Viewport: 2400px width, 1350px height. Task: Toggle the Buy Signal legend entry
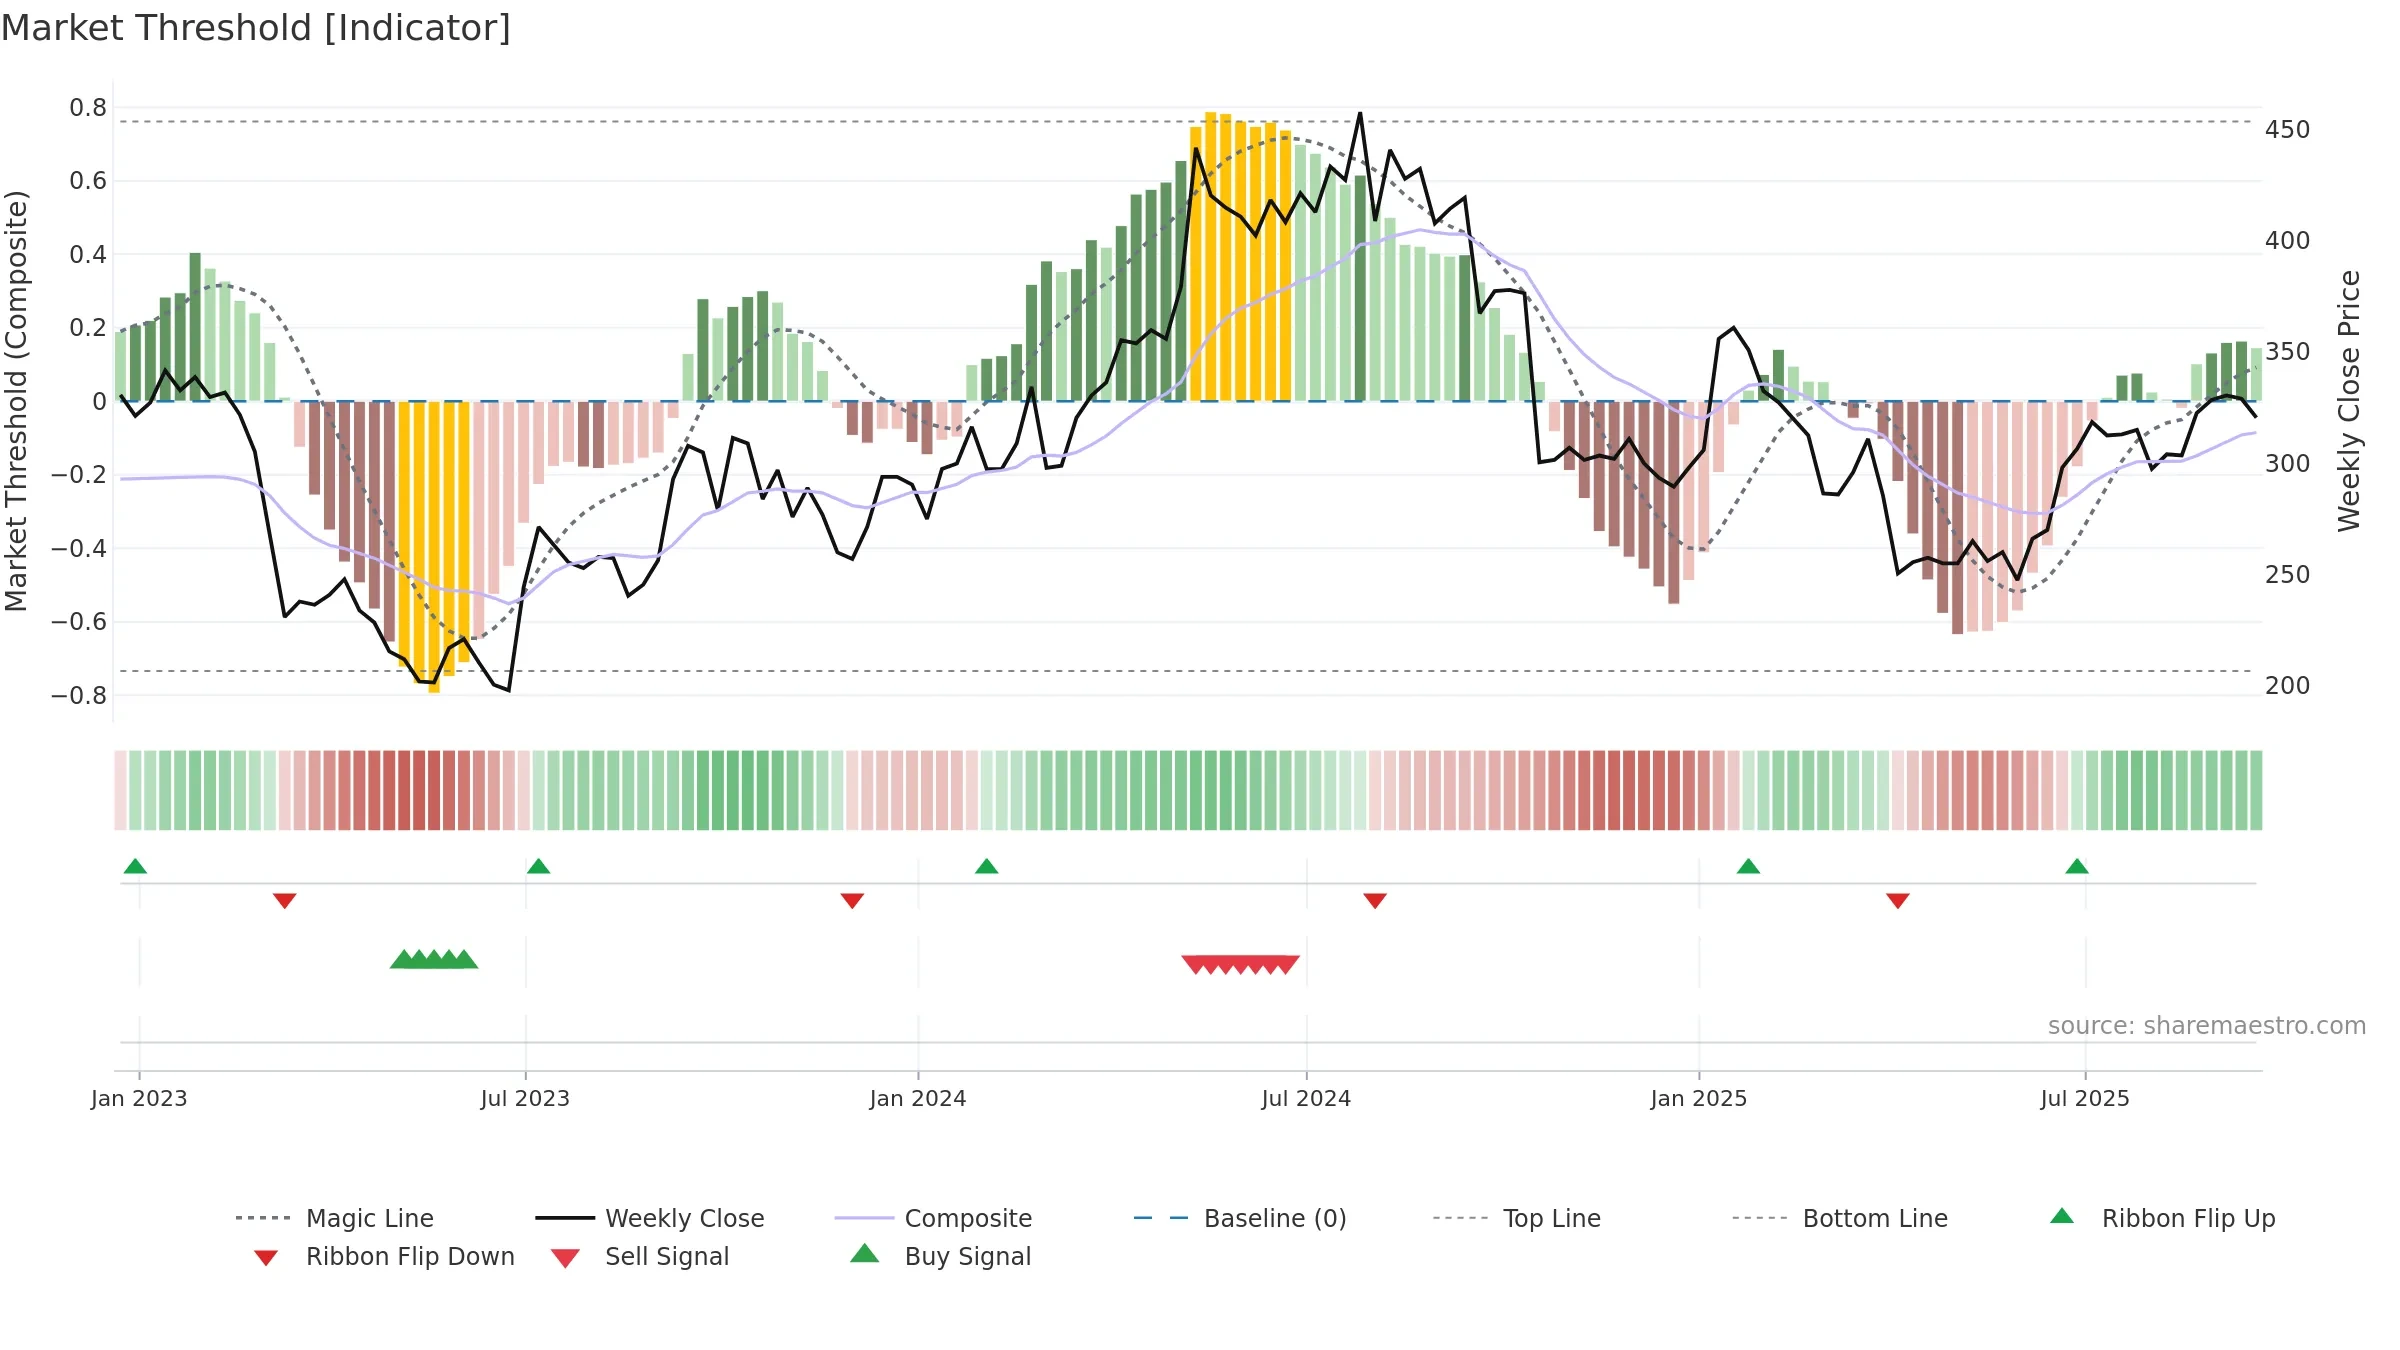(940, 1256)
